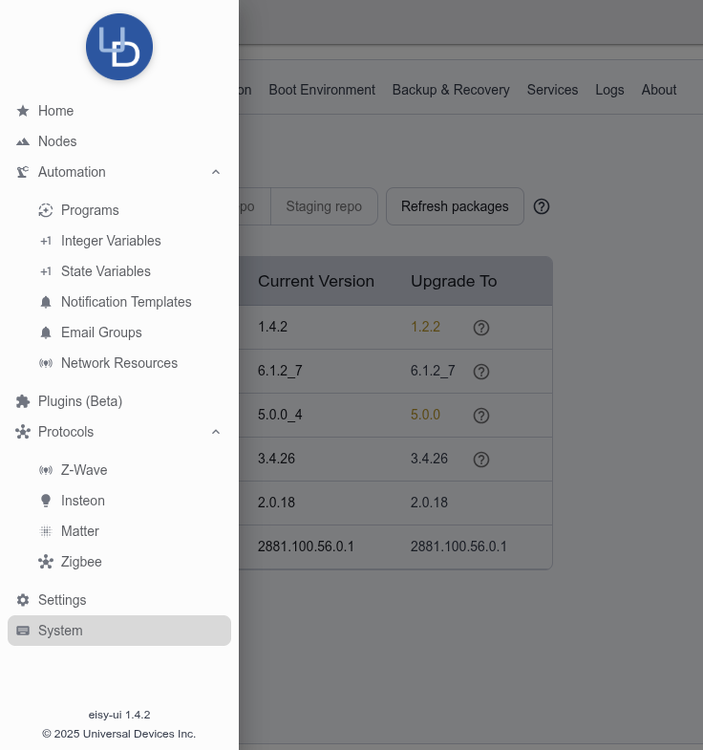Screen dimensions: 703x750
Task: Click the State Variables +1 icon
Action: pyautogui.click(x=46, y=272)
